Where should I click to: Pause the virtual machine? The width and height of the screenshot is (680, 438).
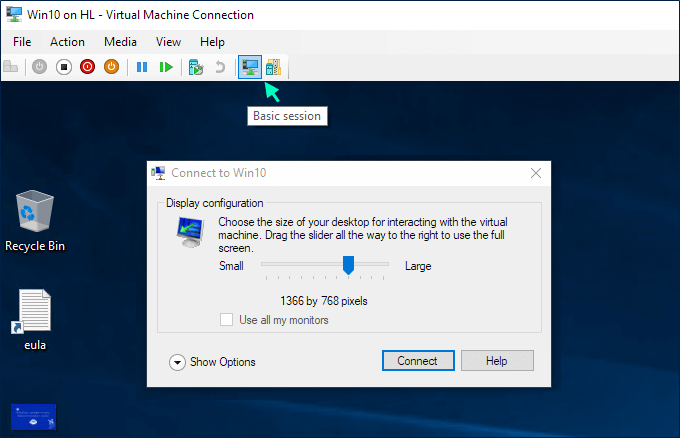click(142, 67)
